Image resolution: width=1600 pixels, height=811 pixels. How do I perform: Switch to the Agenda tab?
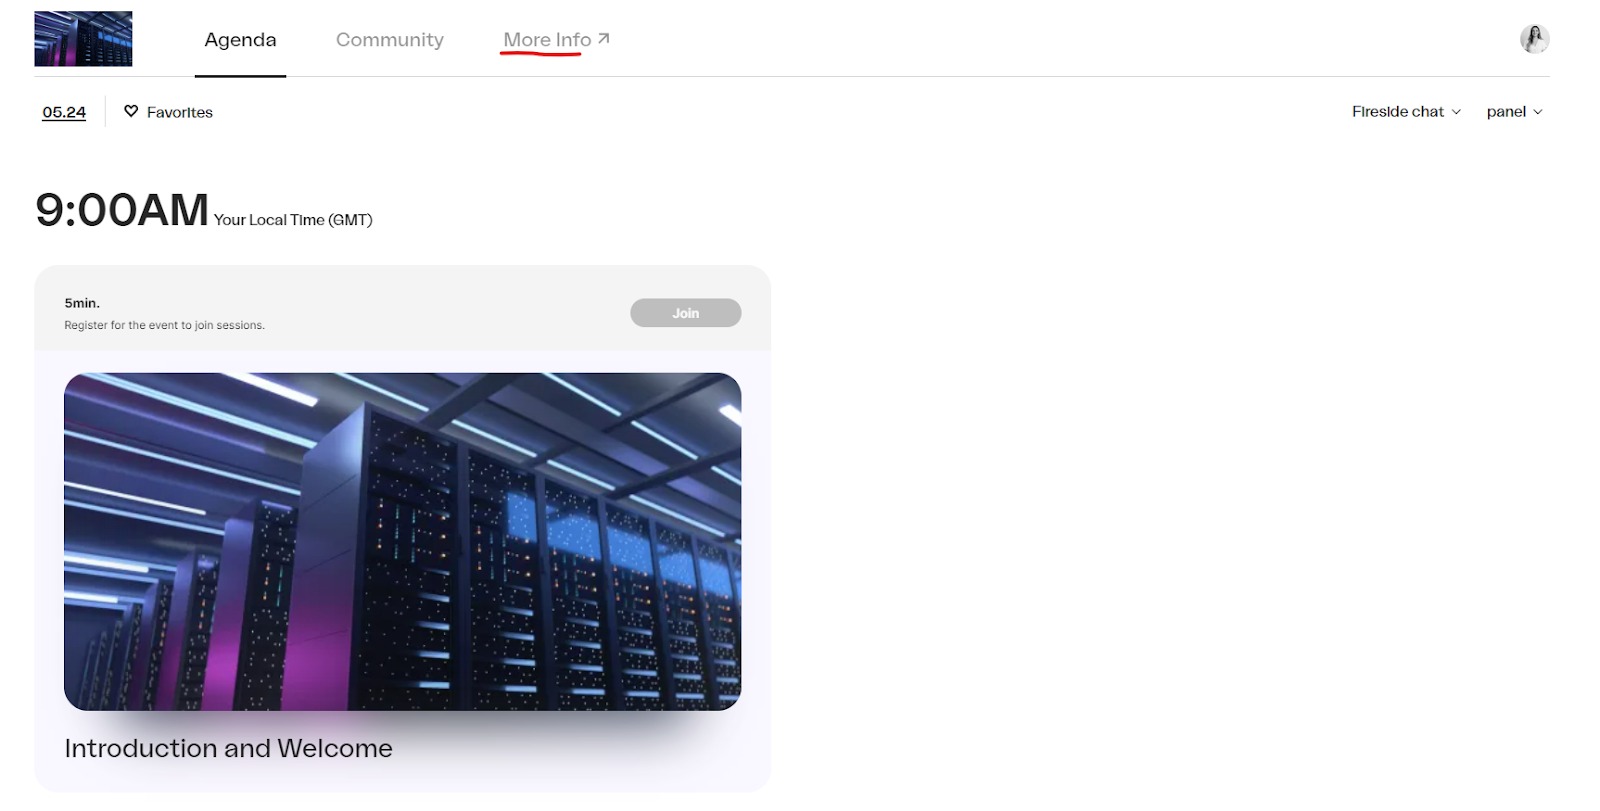[x=240, y=40]
